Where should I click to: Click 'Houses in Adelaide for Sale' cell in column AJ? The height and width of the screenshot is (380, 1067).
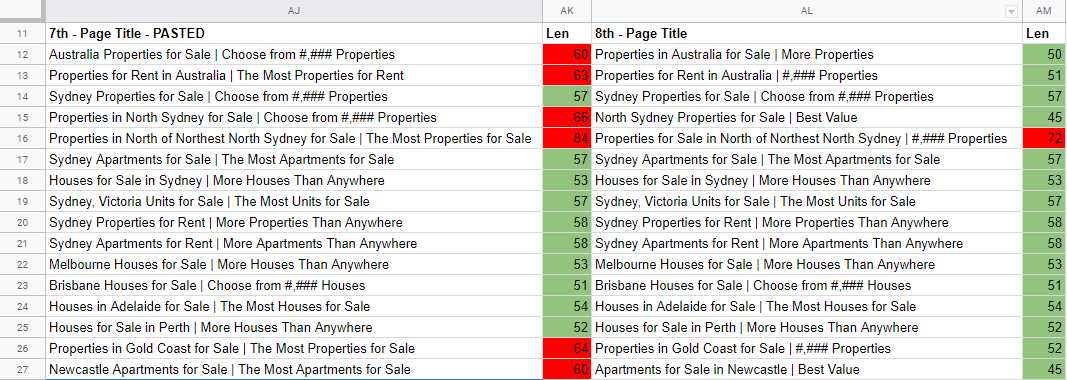(294, 306)
